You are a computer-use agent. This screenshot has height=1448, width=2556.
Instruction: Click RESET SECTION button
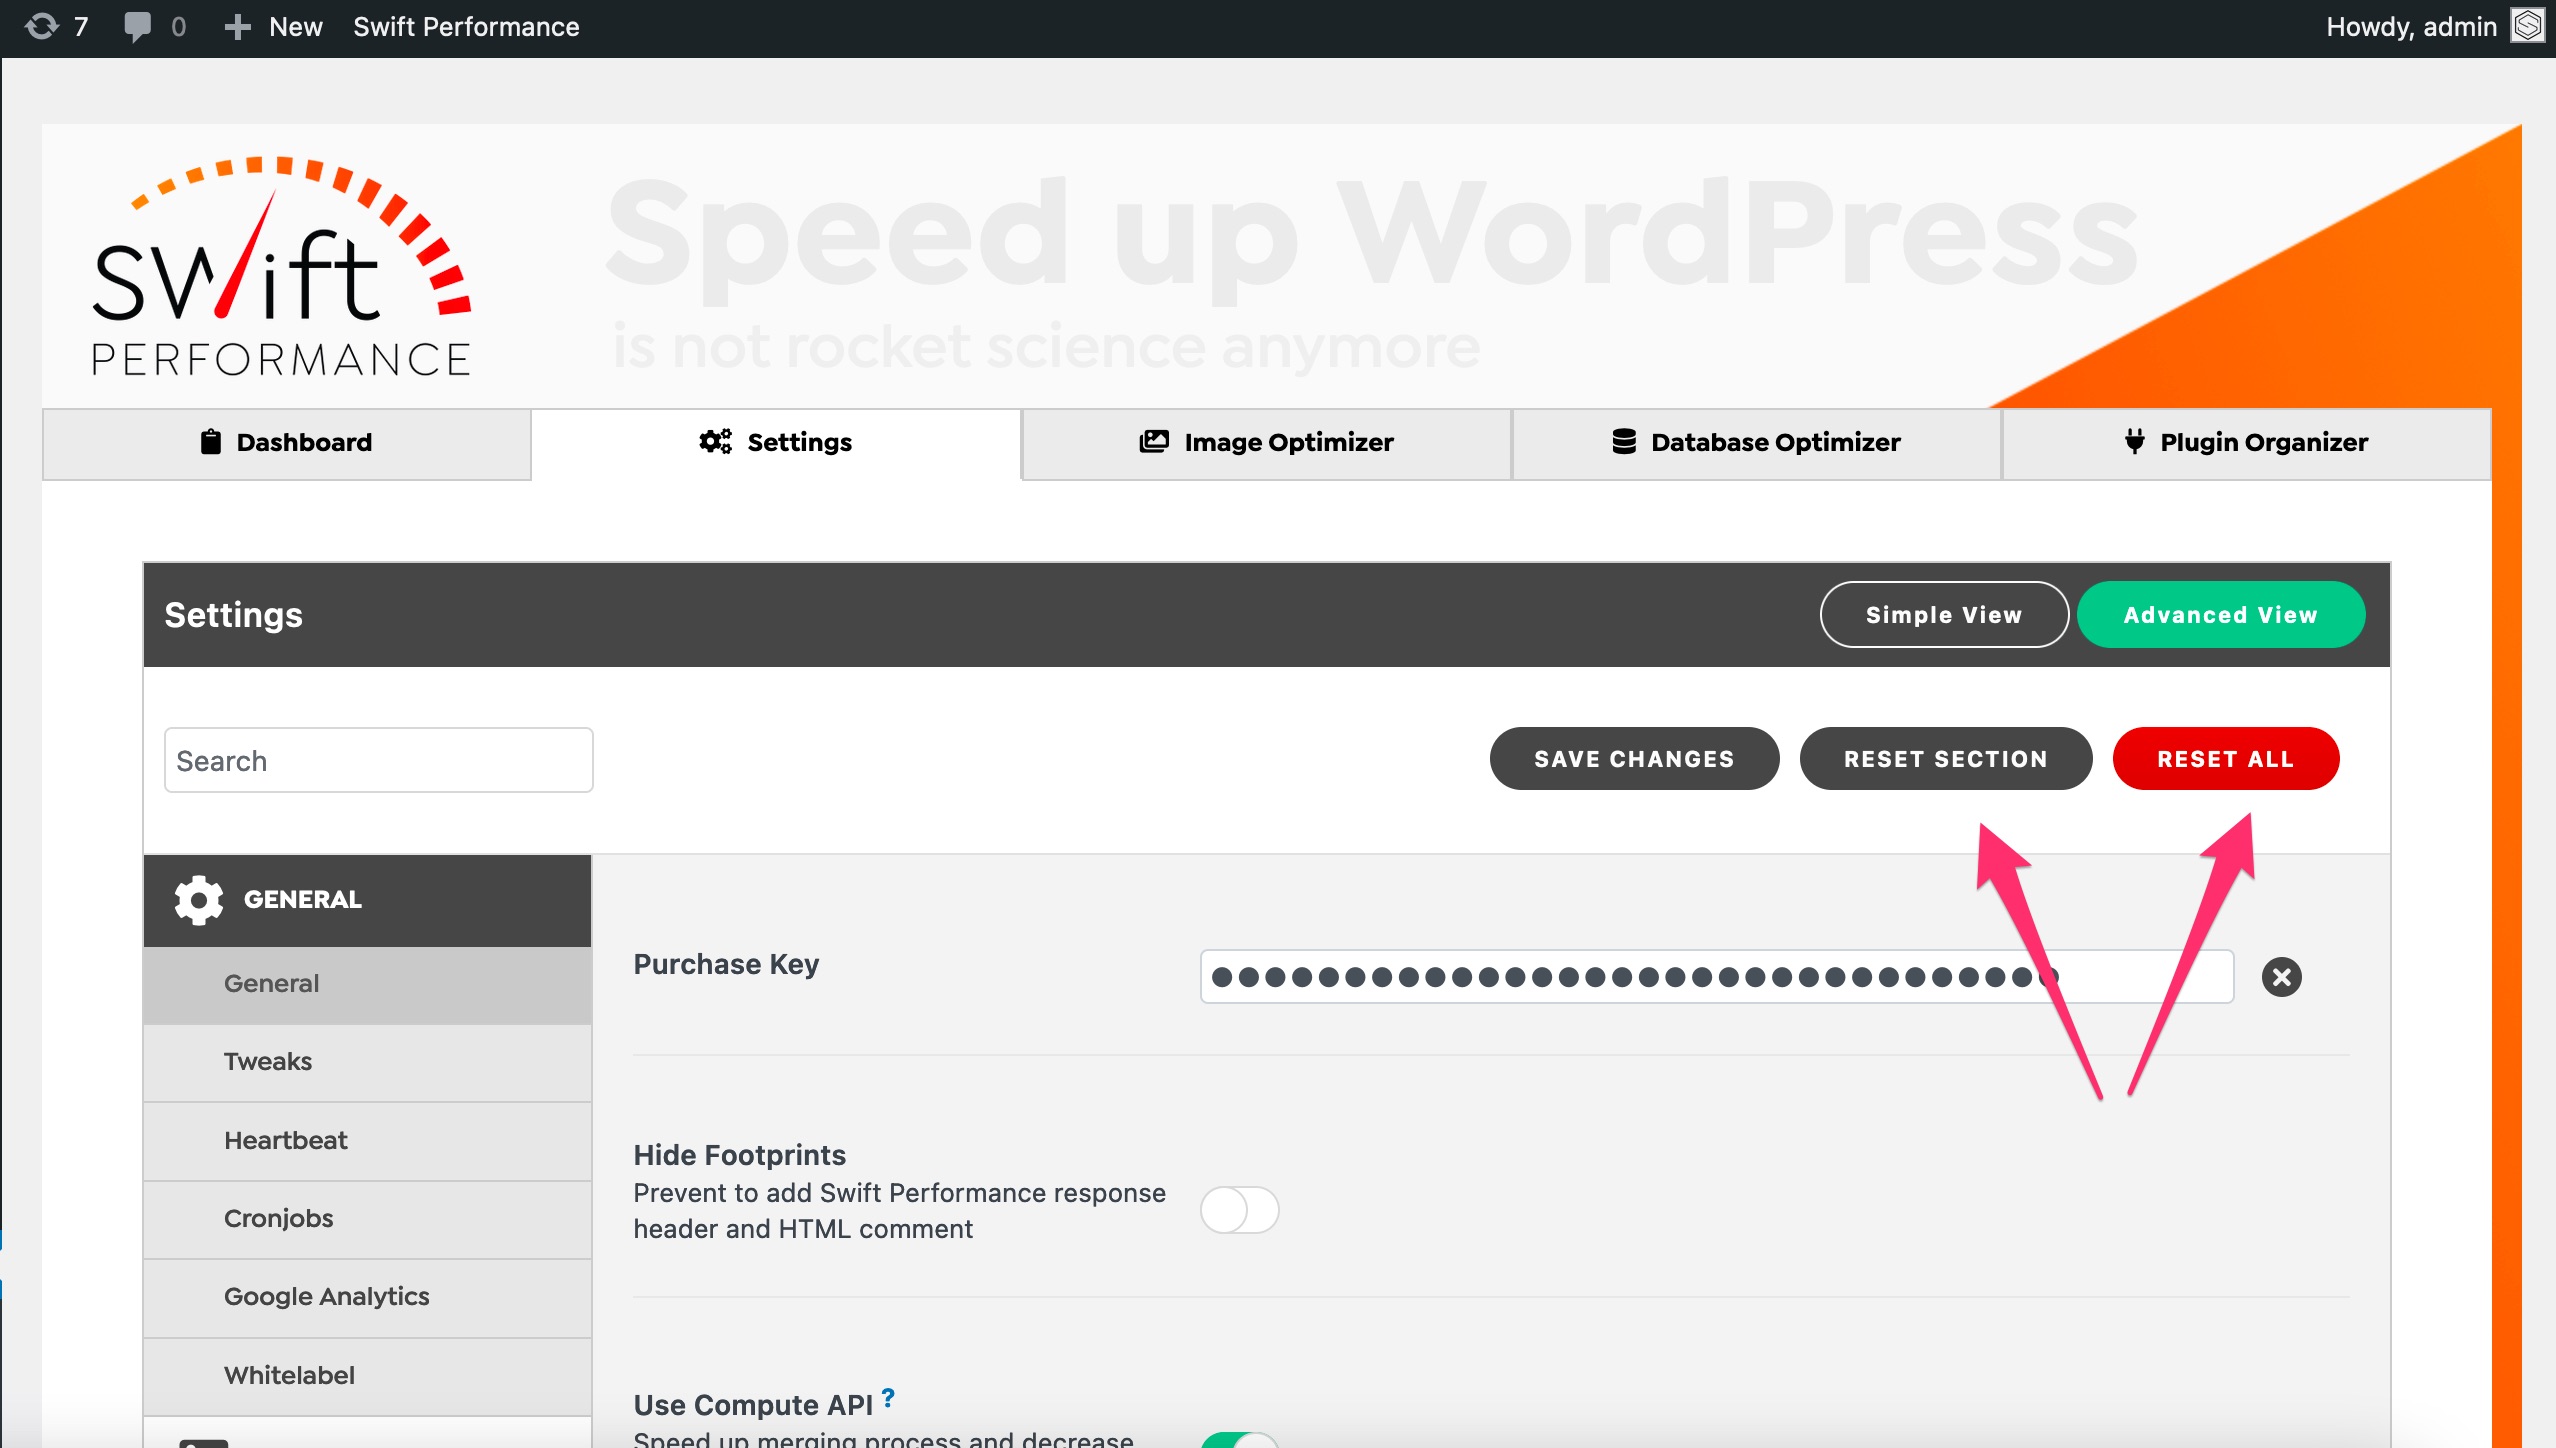tap(1946, 759)
